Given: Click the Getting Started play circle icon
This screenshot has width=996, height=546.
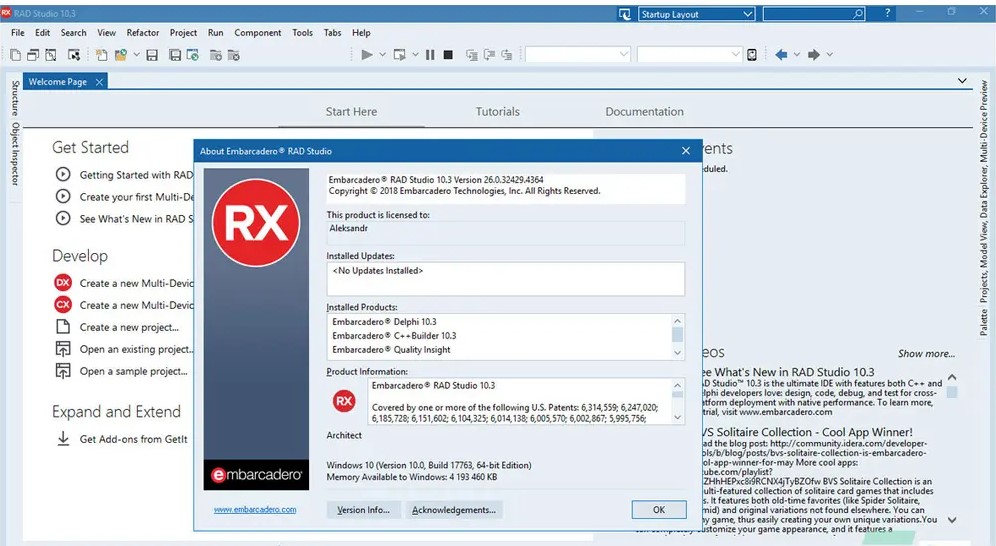Looking at the screenshot, I should click(63, 174).
